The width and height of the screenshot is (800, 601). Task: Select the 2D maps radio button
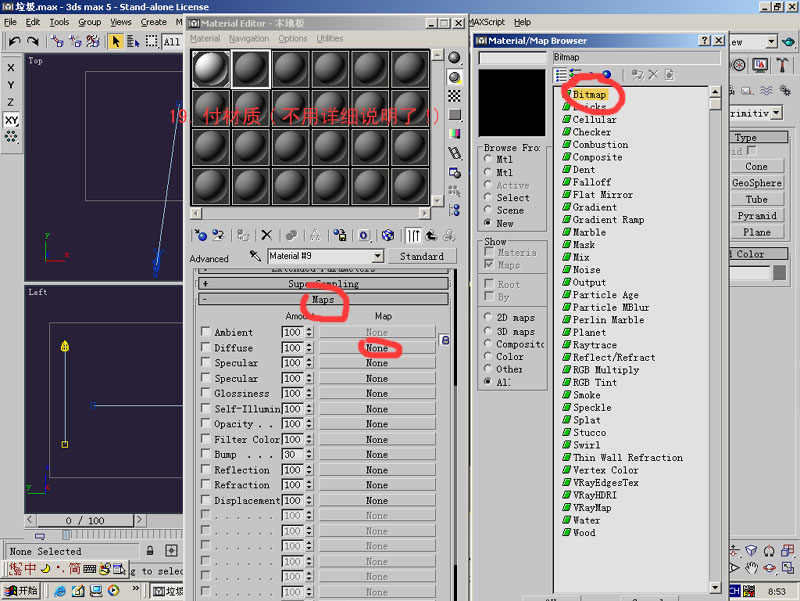click(x=488, y=317)
